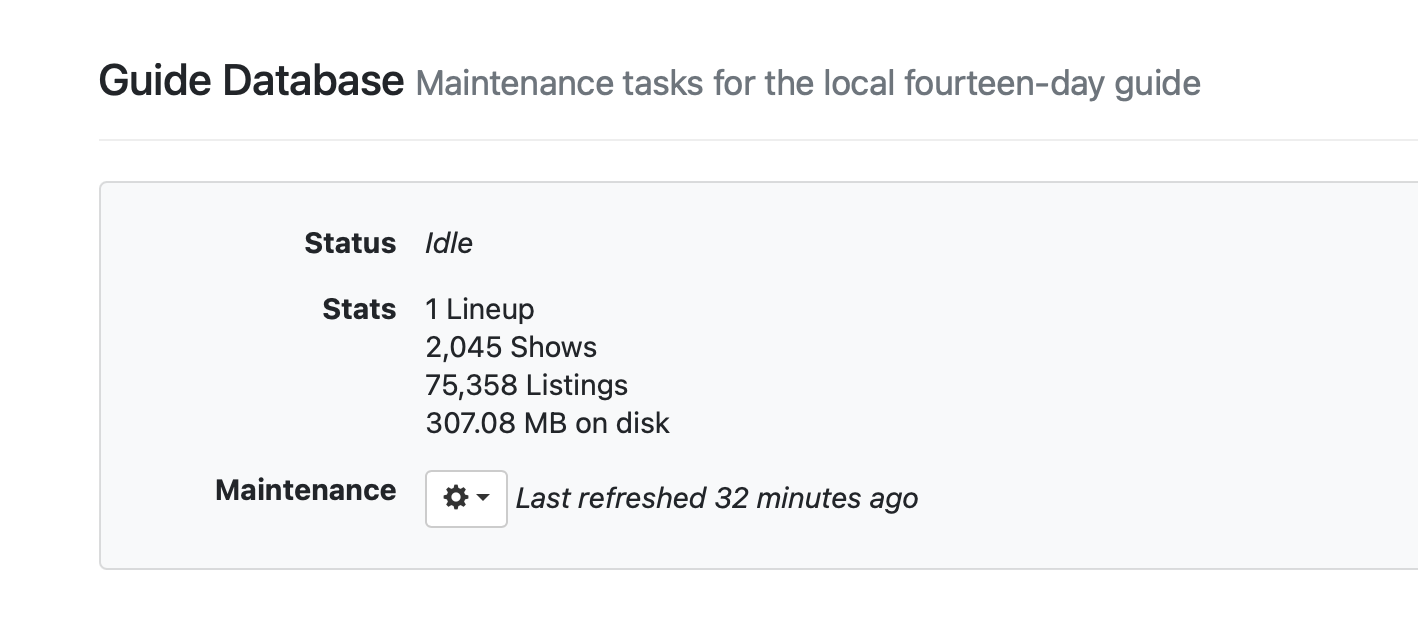Click the gear icon beside Maintenance
Screen dimensions: 1418x636
pos(456,498)
